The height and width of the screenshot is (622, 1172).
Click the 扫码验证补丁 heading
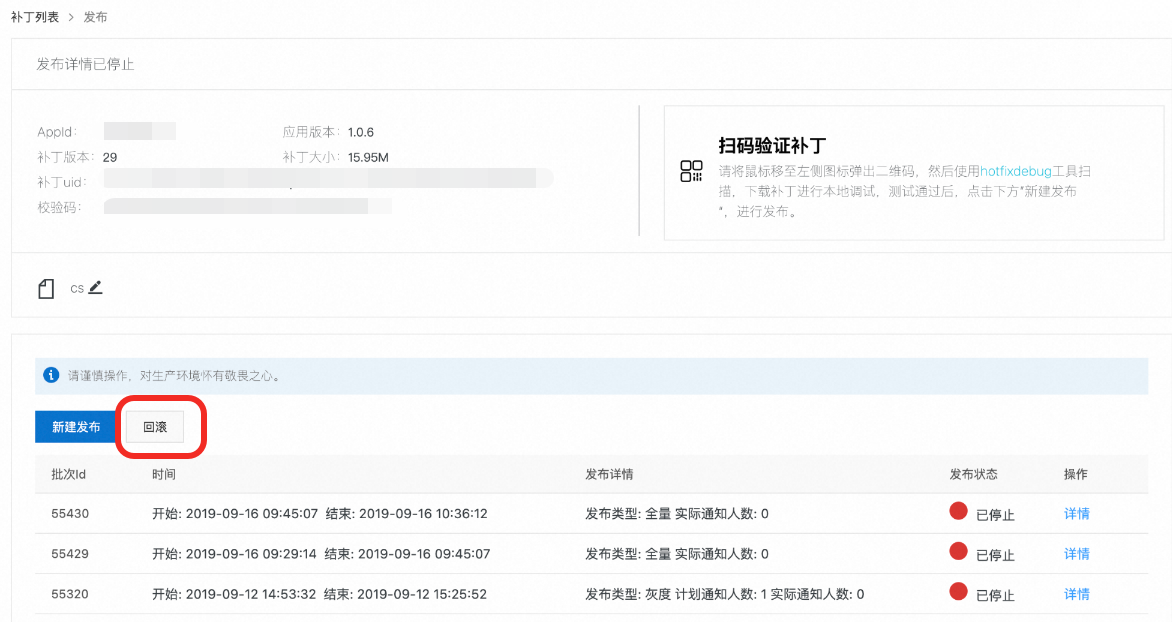point(772,145)
